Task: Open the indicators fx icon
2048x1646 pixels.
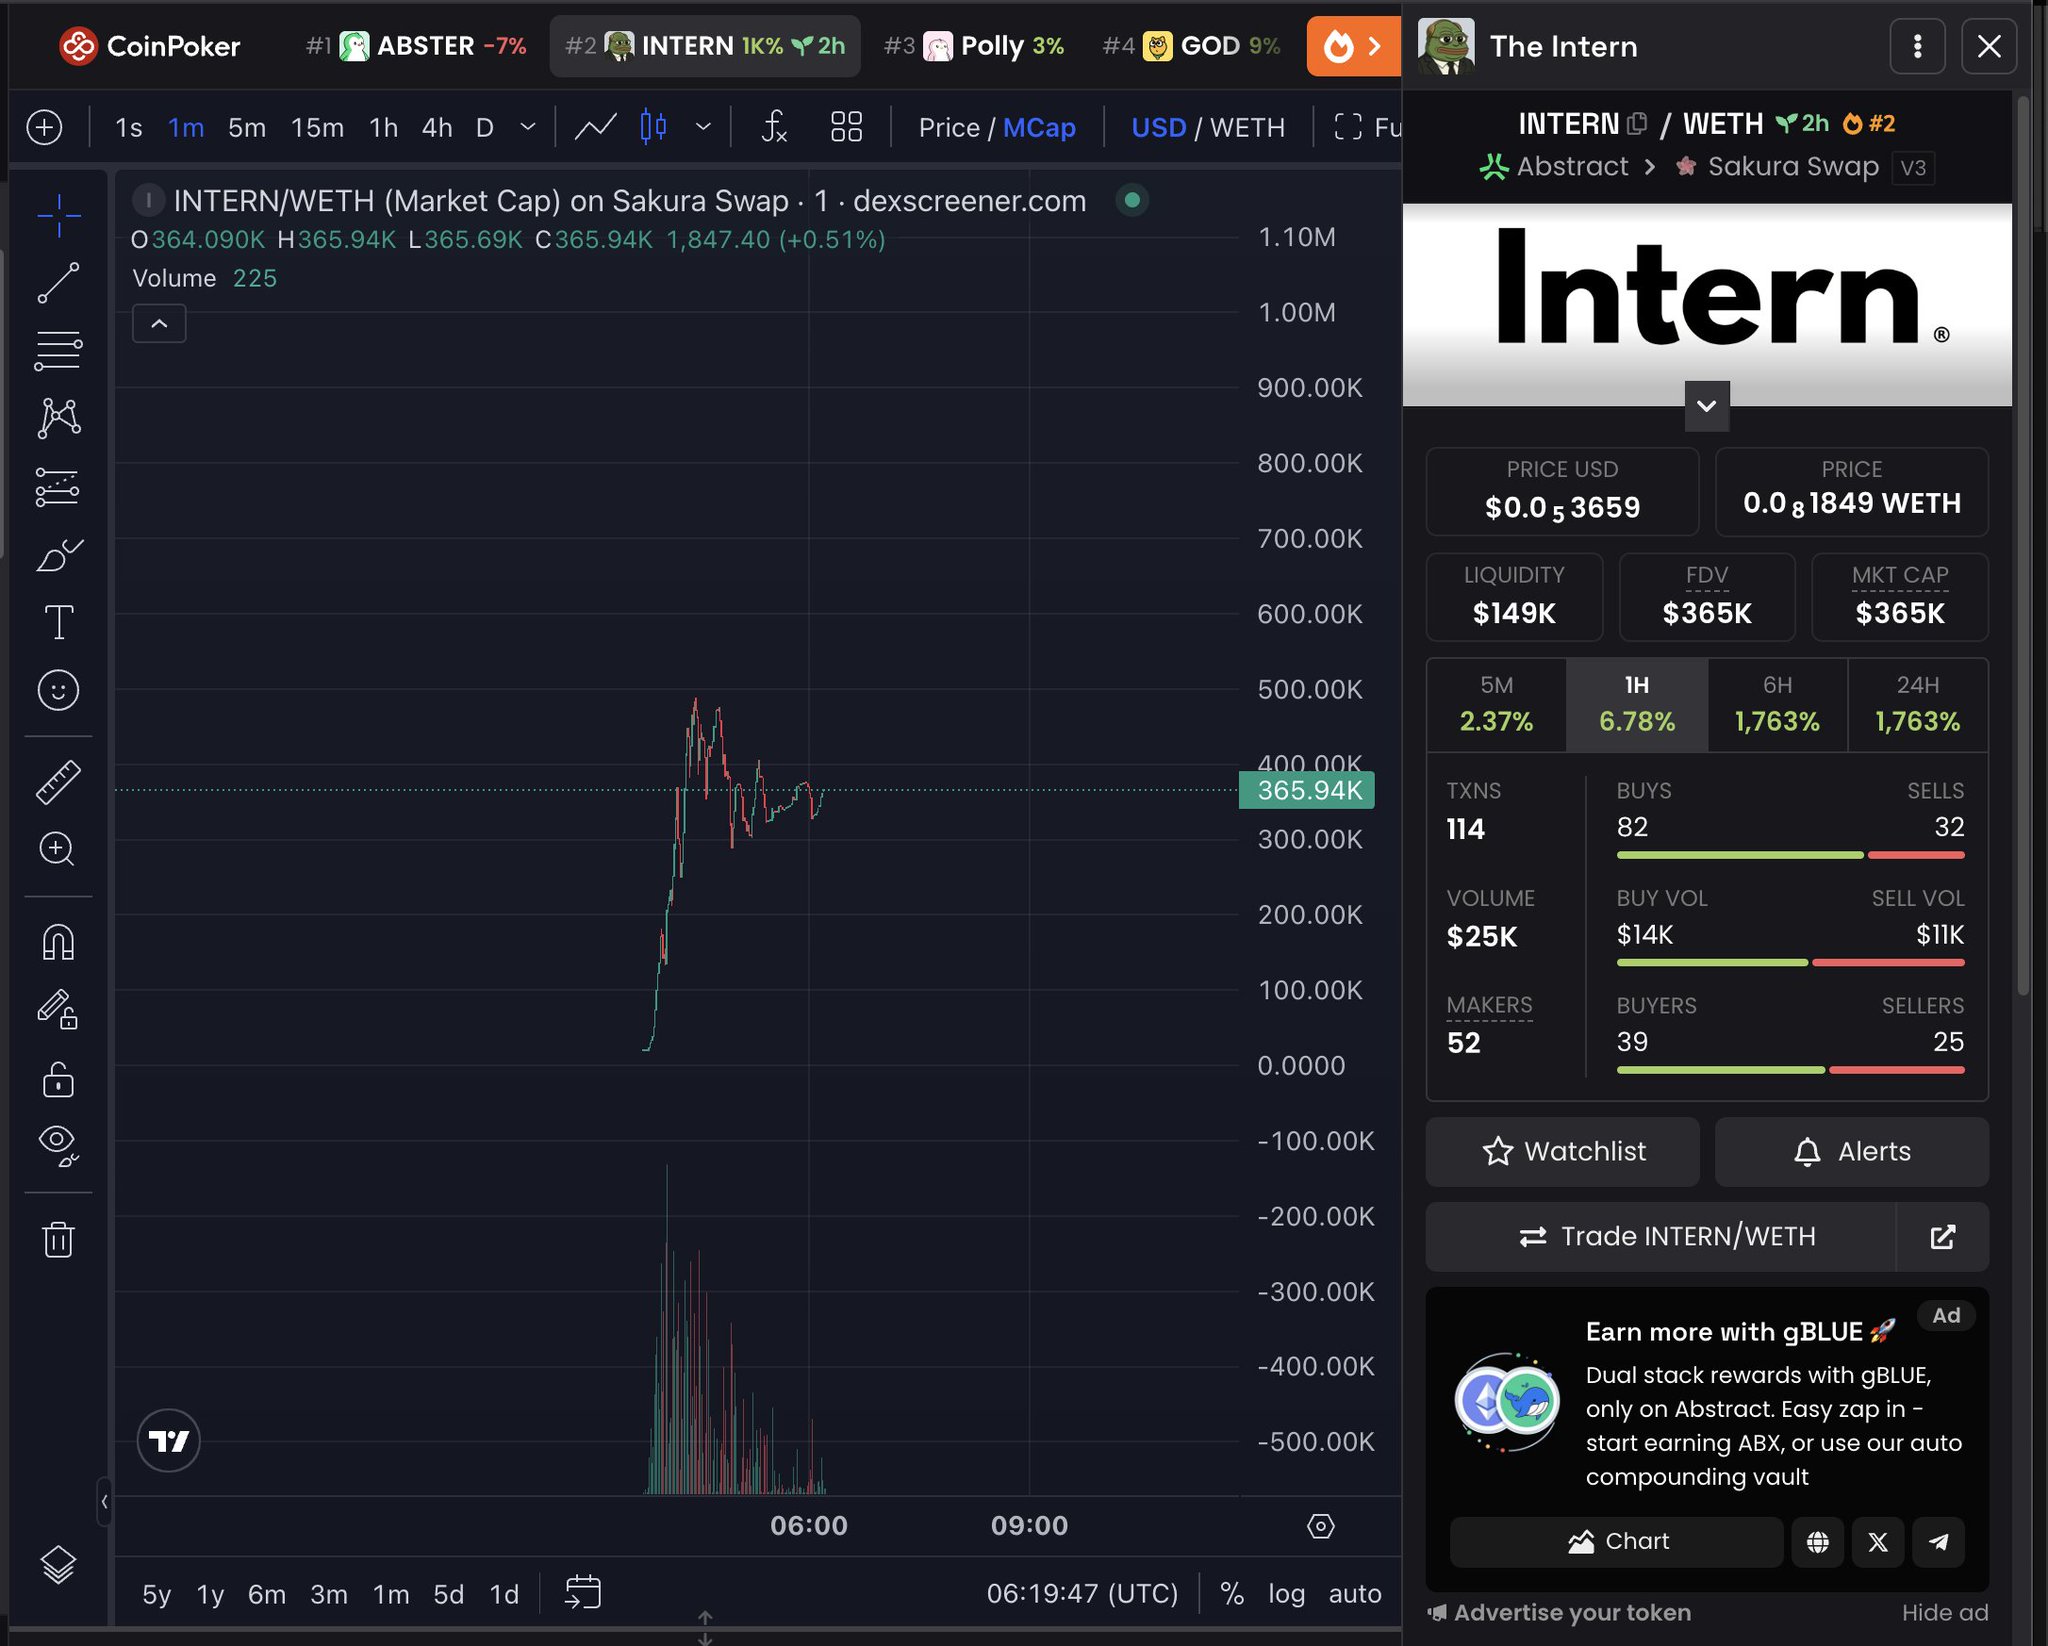Action: 774,127
